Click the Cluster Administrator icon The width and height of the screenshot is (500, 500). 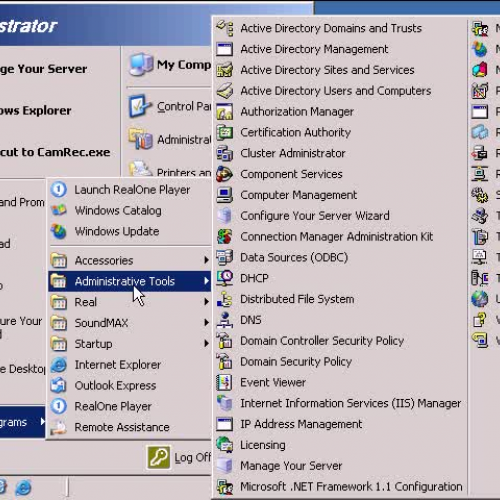[225, 153]
